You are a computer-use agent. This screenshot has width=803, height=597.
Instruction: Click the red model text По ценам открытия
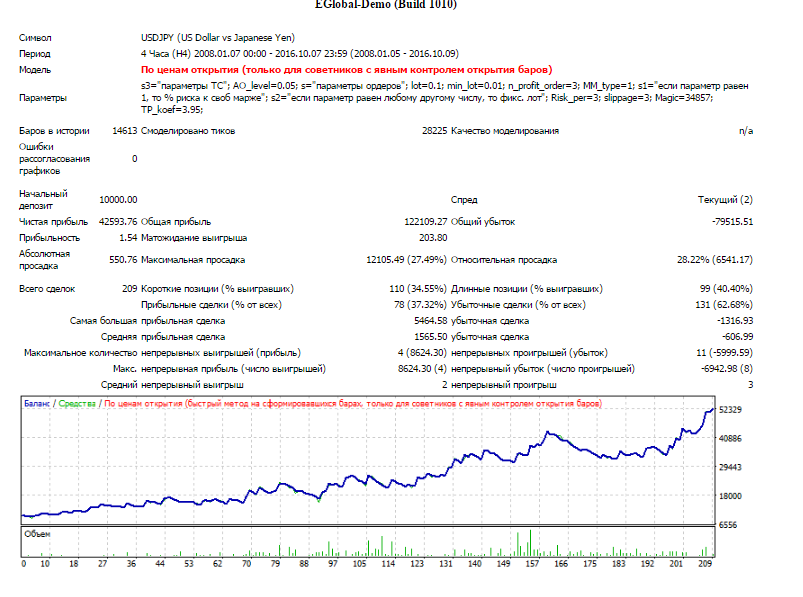[x=347, y=70]
